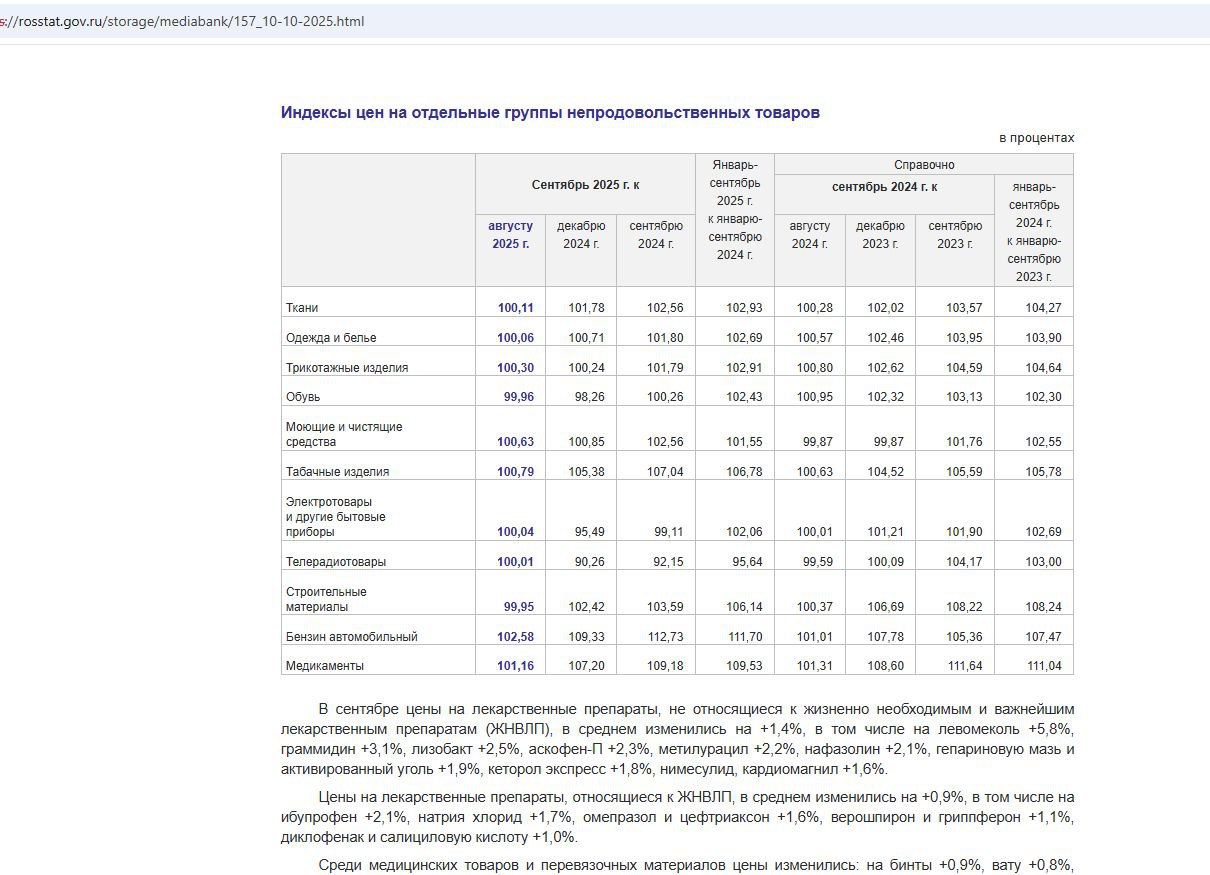The image size is (1210, 875).
Task: Click the 'Одежда и белье' row label
Action: 331,338
